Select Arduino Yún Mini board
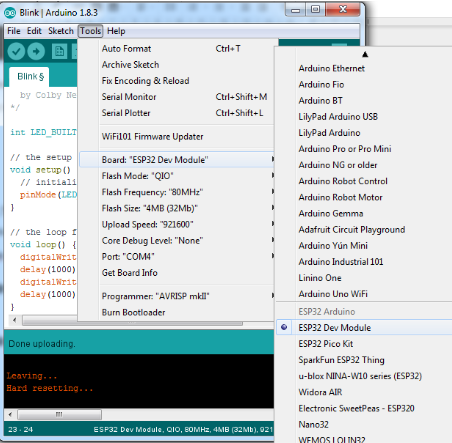The width and height of the screenshot is (452, 443). pyautogui.click(x=364, y=246)
